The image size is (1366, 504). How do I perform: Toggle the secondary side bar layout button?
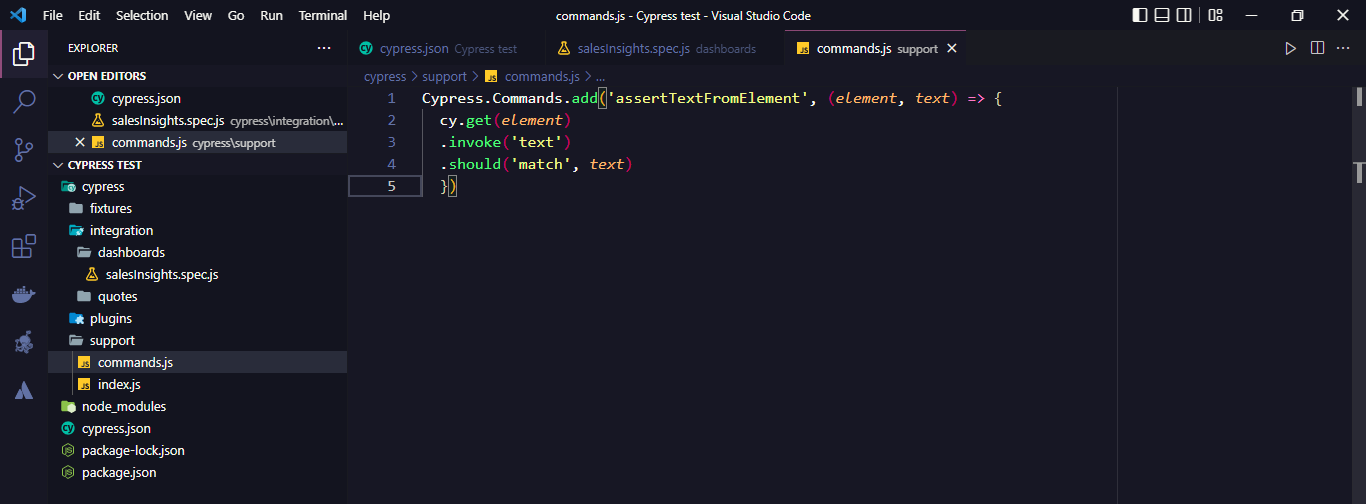(1184, 16)
